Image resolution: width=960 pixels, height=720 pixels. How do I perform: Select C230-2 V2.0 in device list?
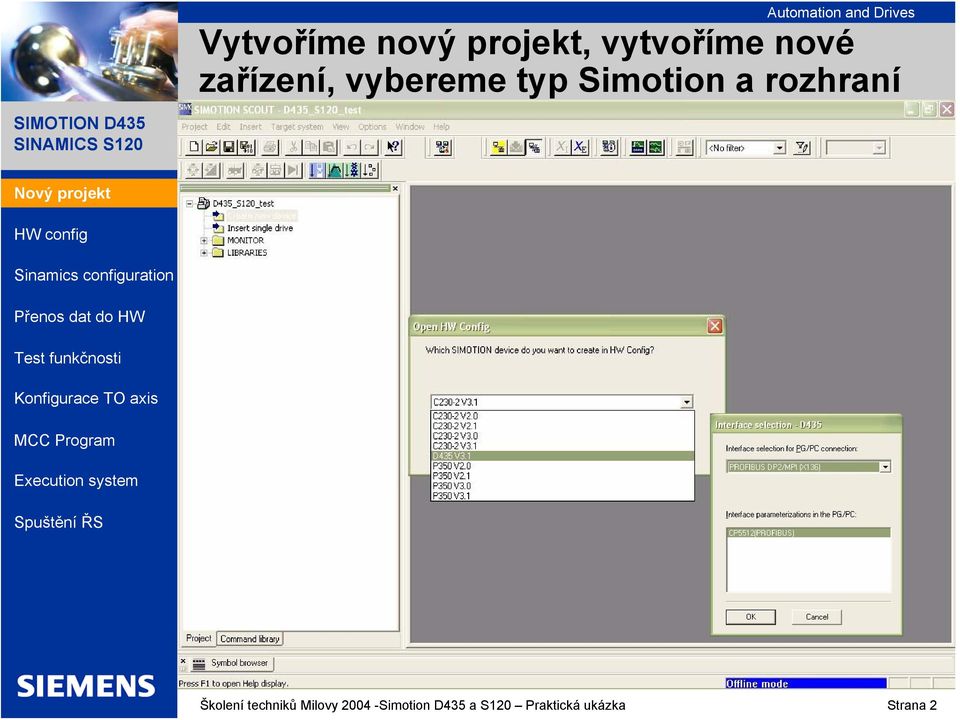(x=563, y=416)
